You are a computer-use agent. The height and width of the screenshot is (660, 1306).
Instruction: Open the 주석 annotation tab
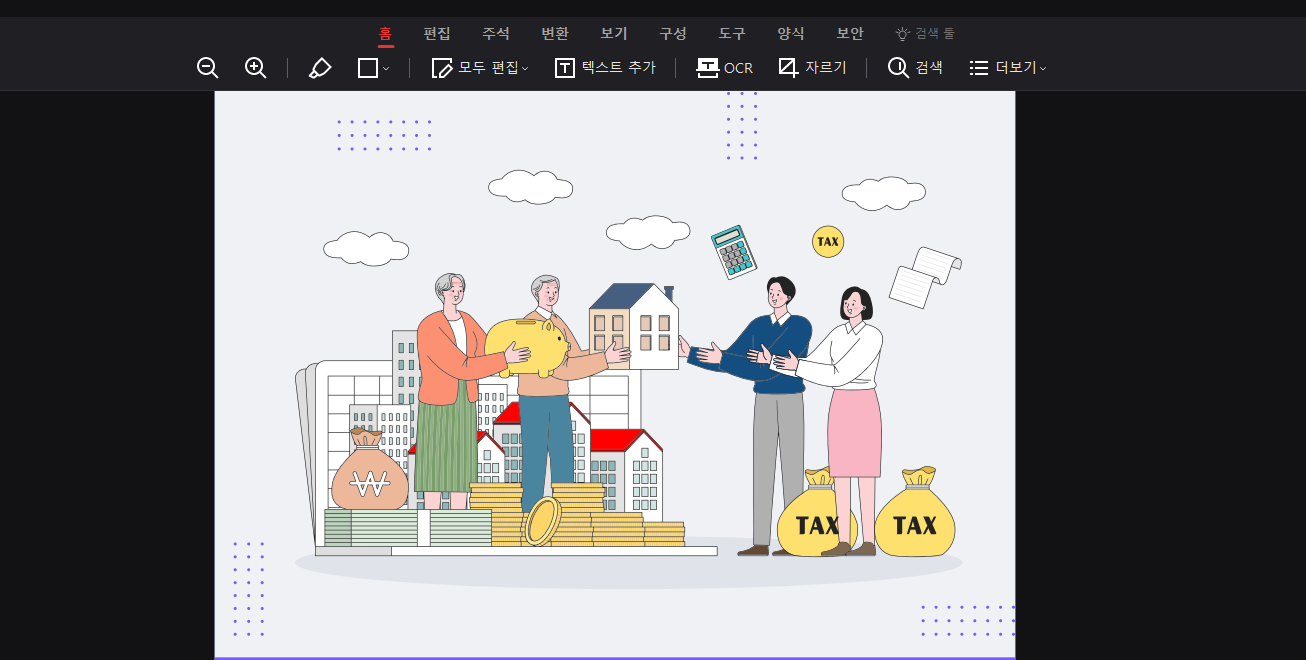pos(496,33)
